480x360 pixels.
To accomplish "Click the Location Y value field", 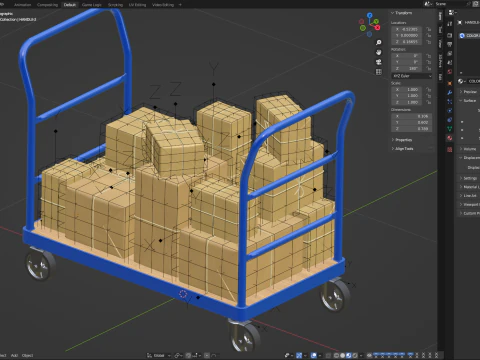I will [x=407, y=35].
